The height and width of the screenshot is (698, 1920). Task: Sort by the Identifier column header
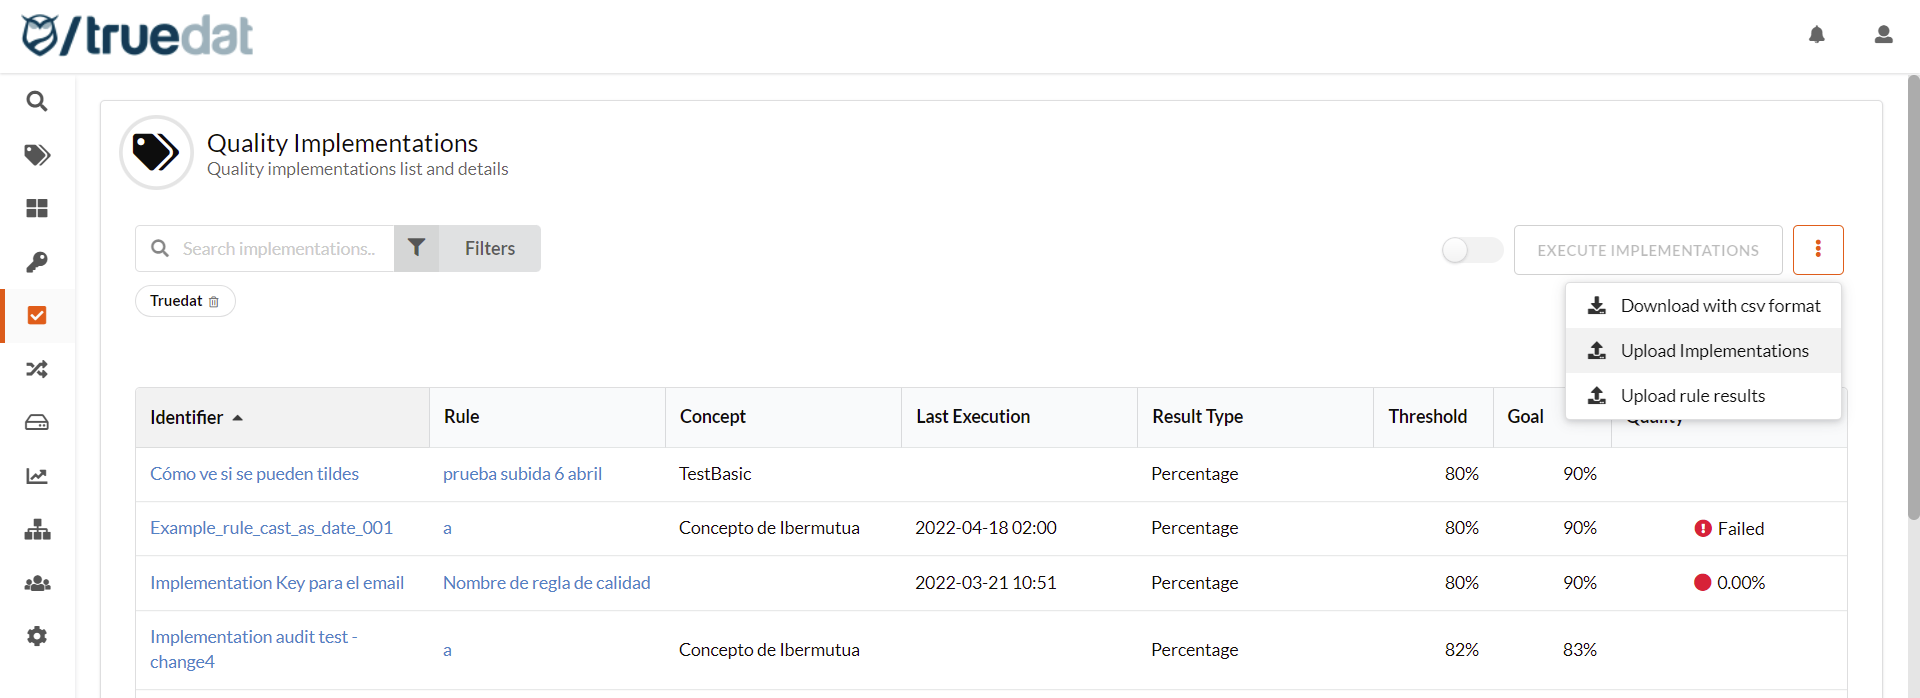187,417
